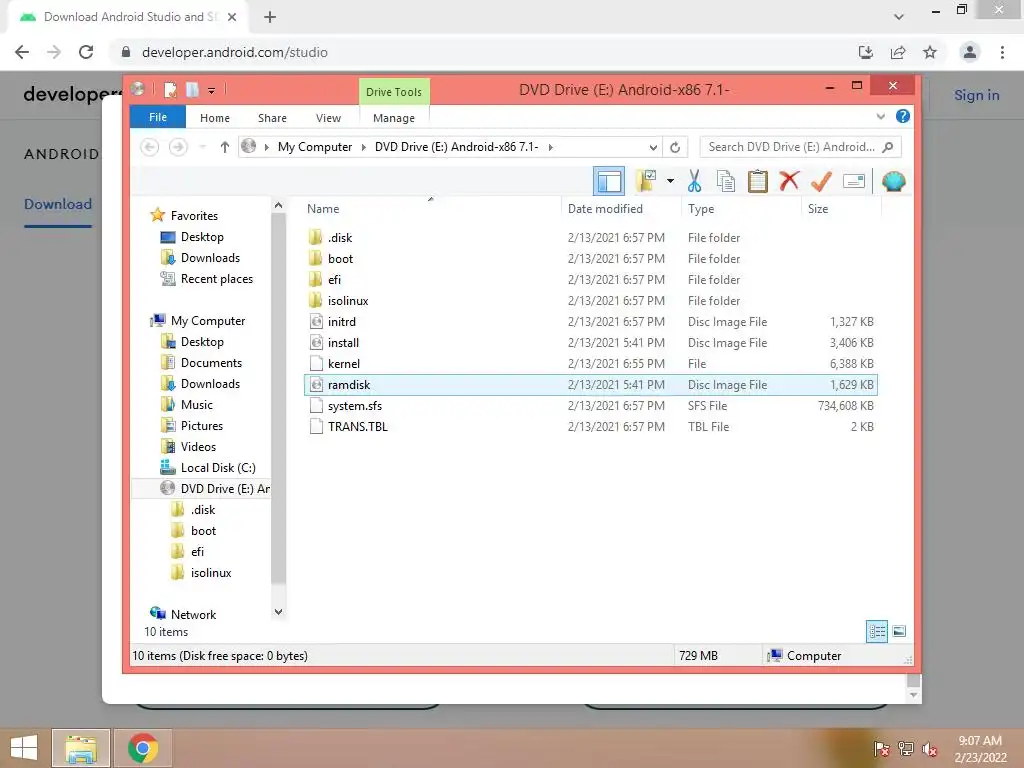Open the Windows Start button
This screenshot has height=768, width=1024.
[x=24, y=748]
